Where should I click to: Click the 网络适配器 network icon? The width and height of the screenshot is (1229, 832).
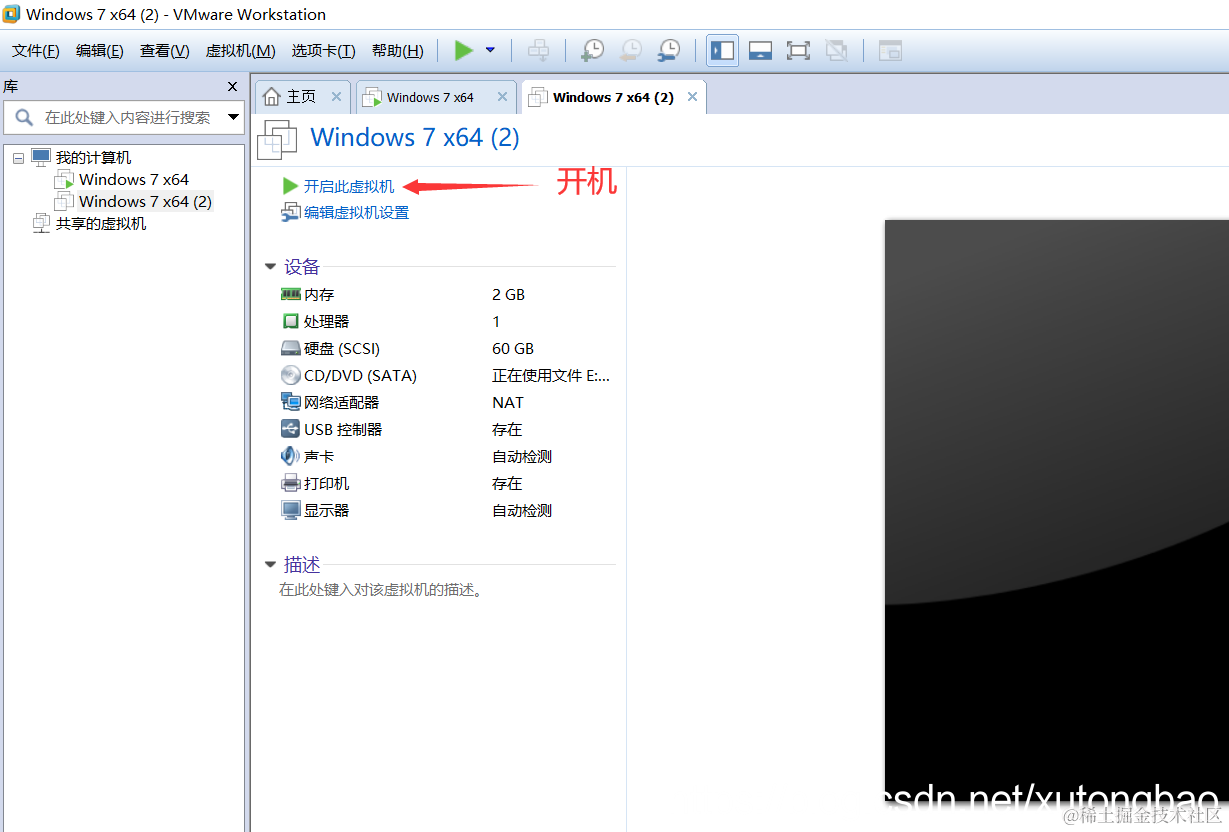(290, 402)
